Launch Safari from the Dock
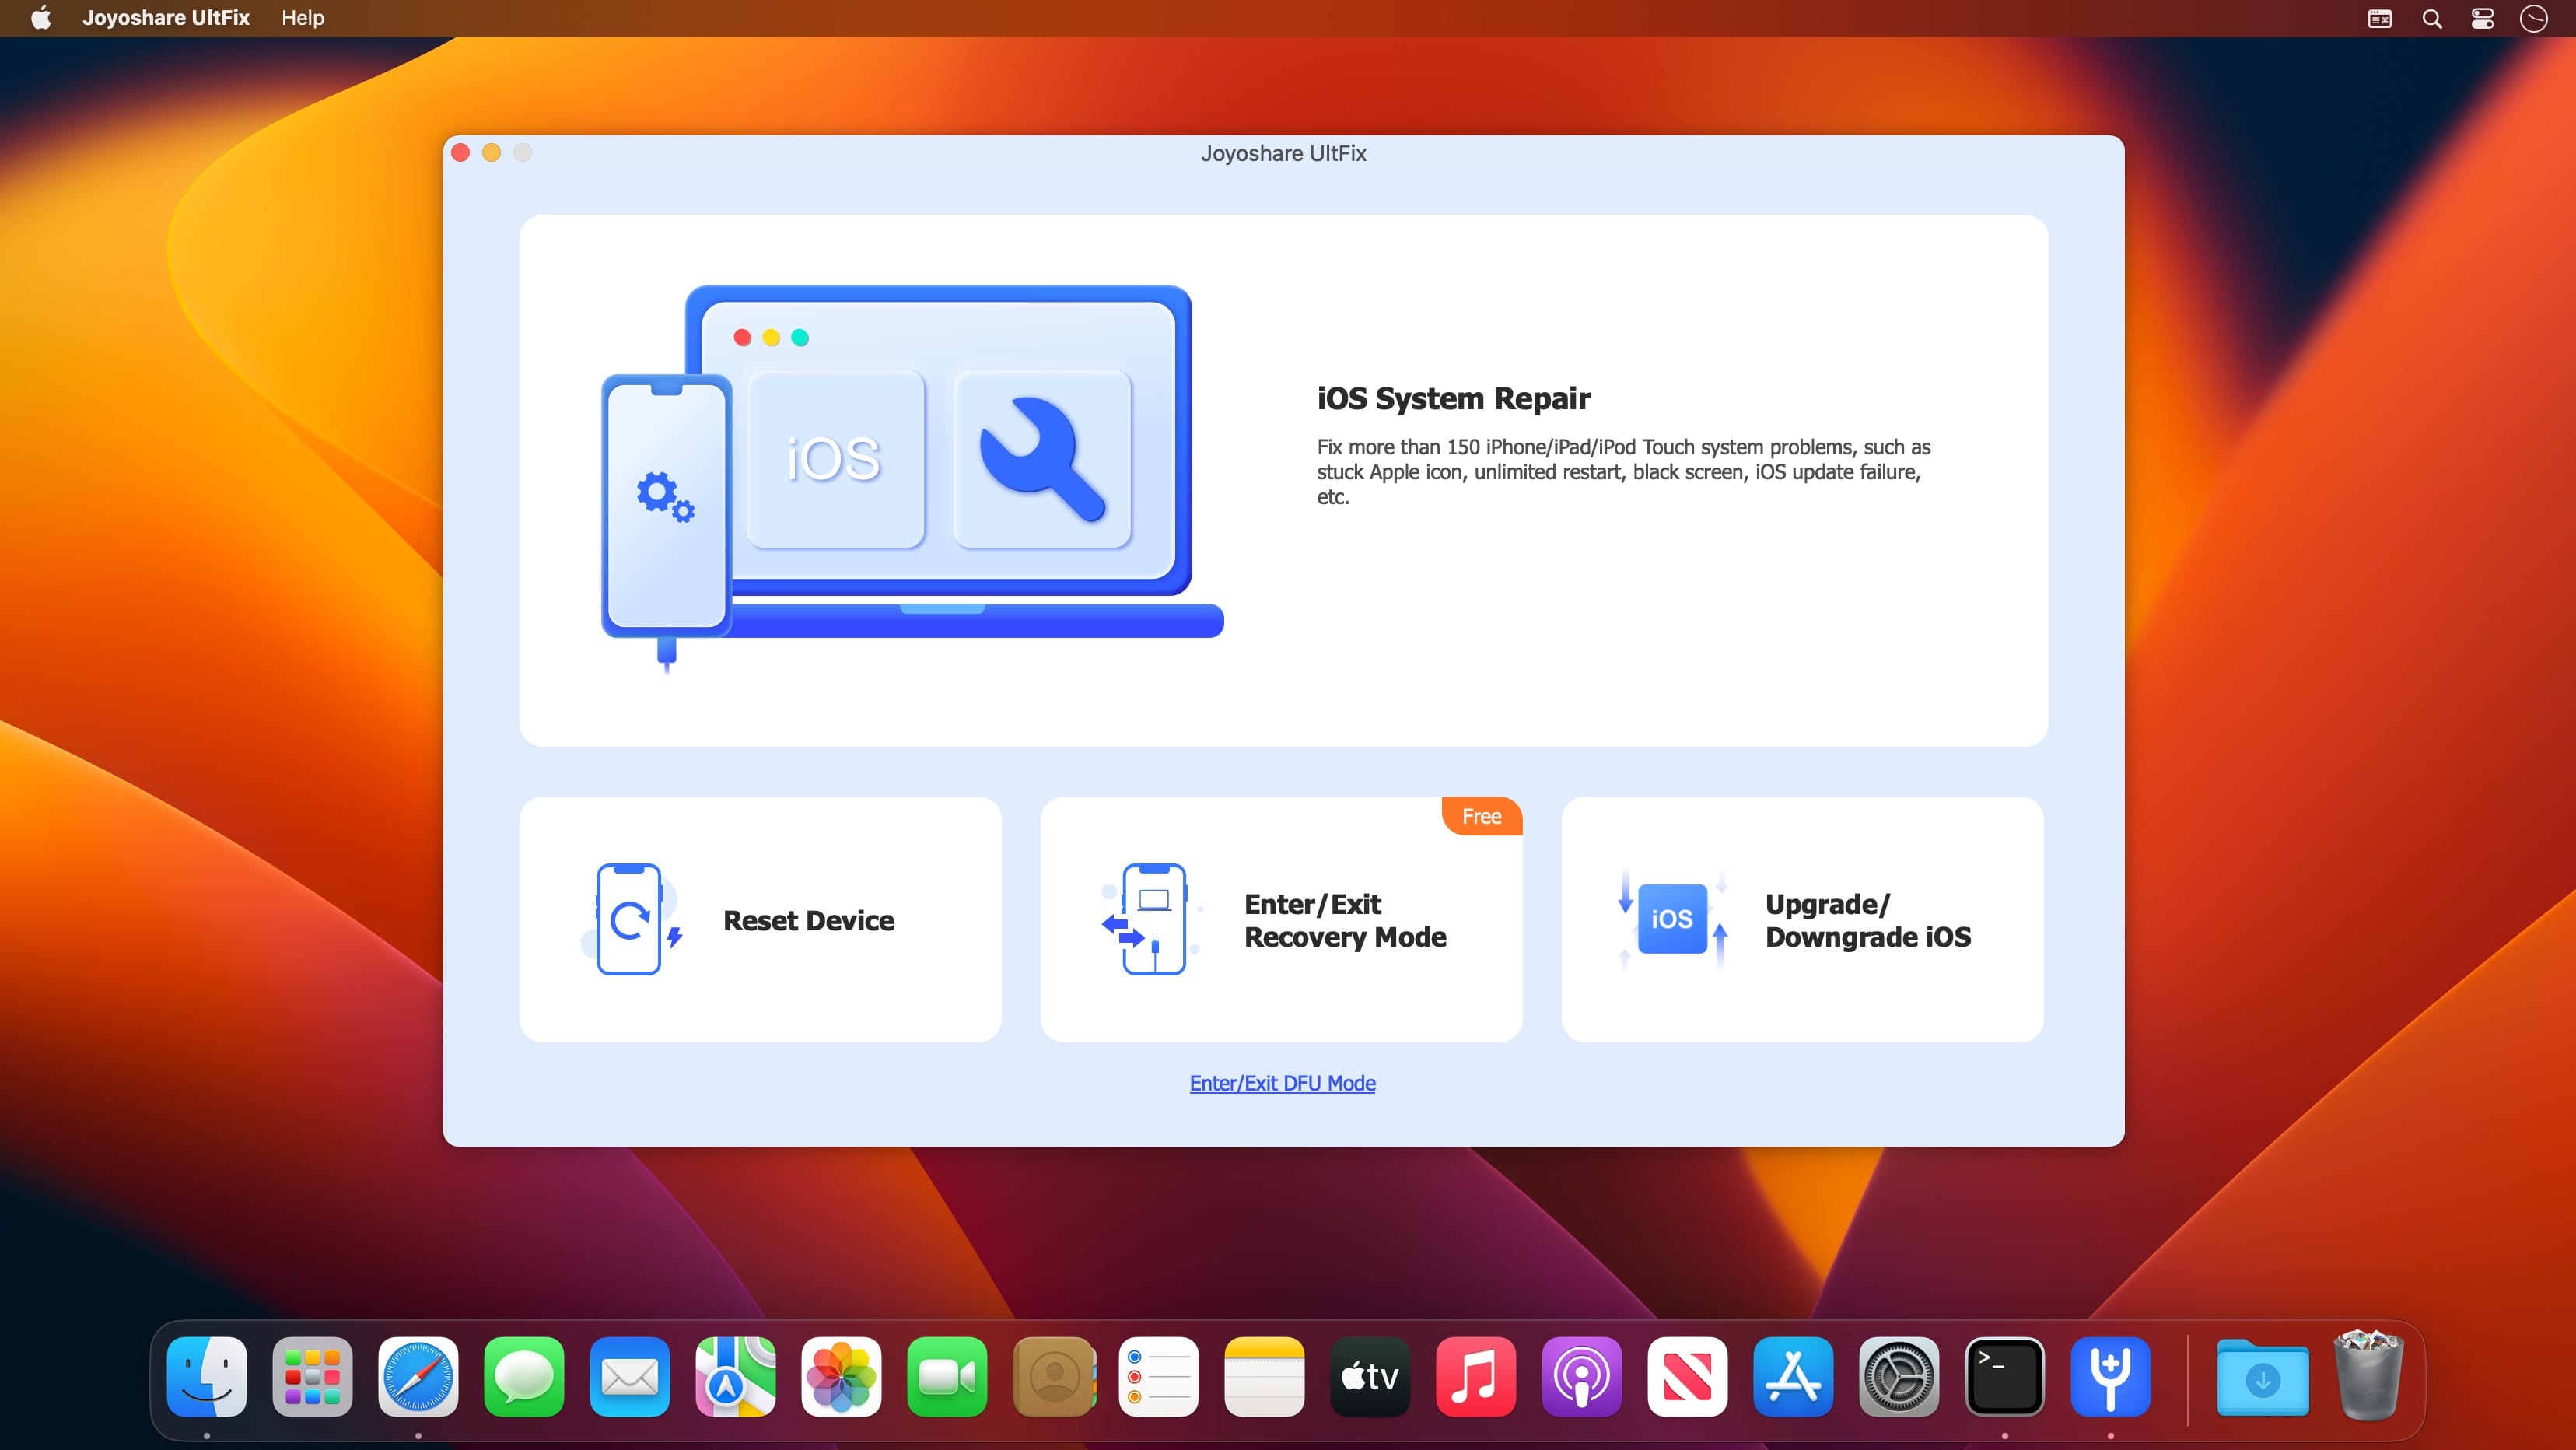Screen dimensions: 2576x1450 click(x=418, y=1377)
